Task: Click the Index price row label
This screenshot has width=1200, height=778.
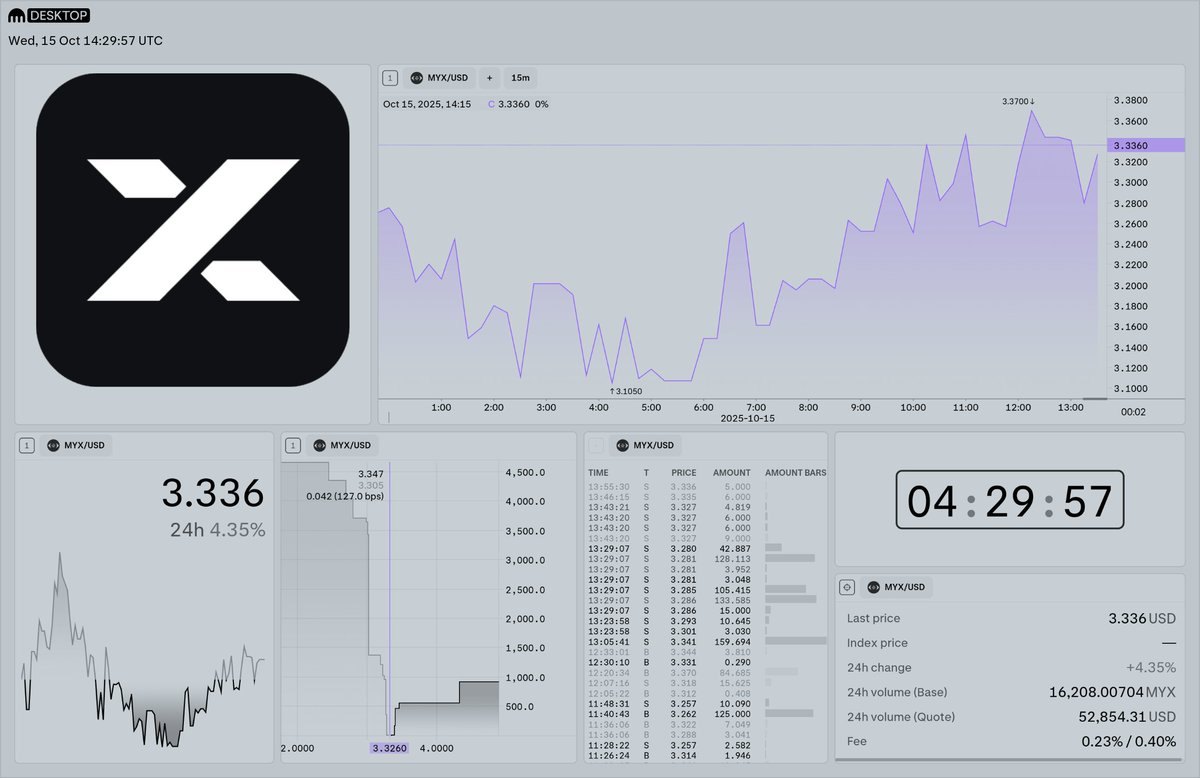Action: [x=877, y=643]
